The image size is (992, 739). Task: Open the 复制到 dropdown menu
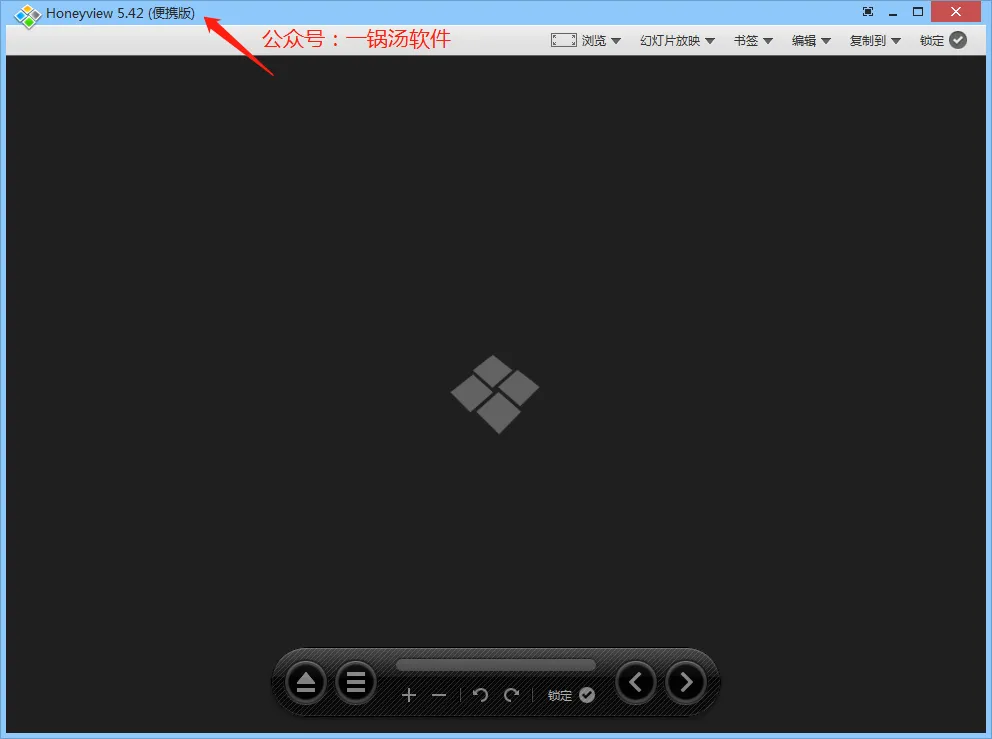876,40
